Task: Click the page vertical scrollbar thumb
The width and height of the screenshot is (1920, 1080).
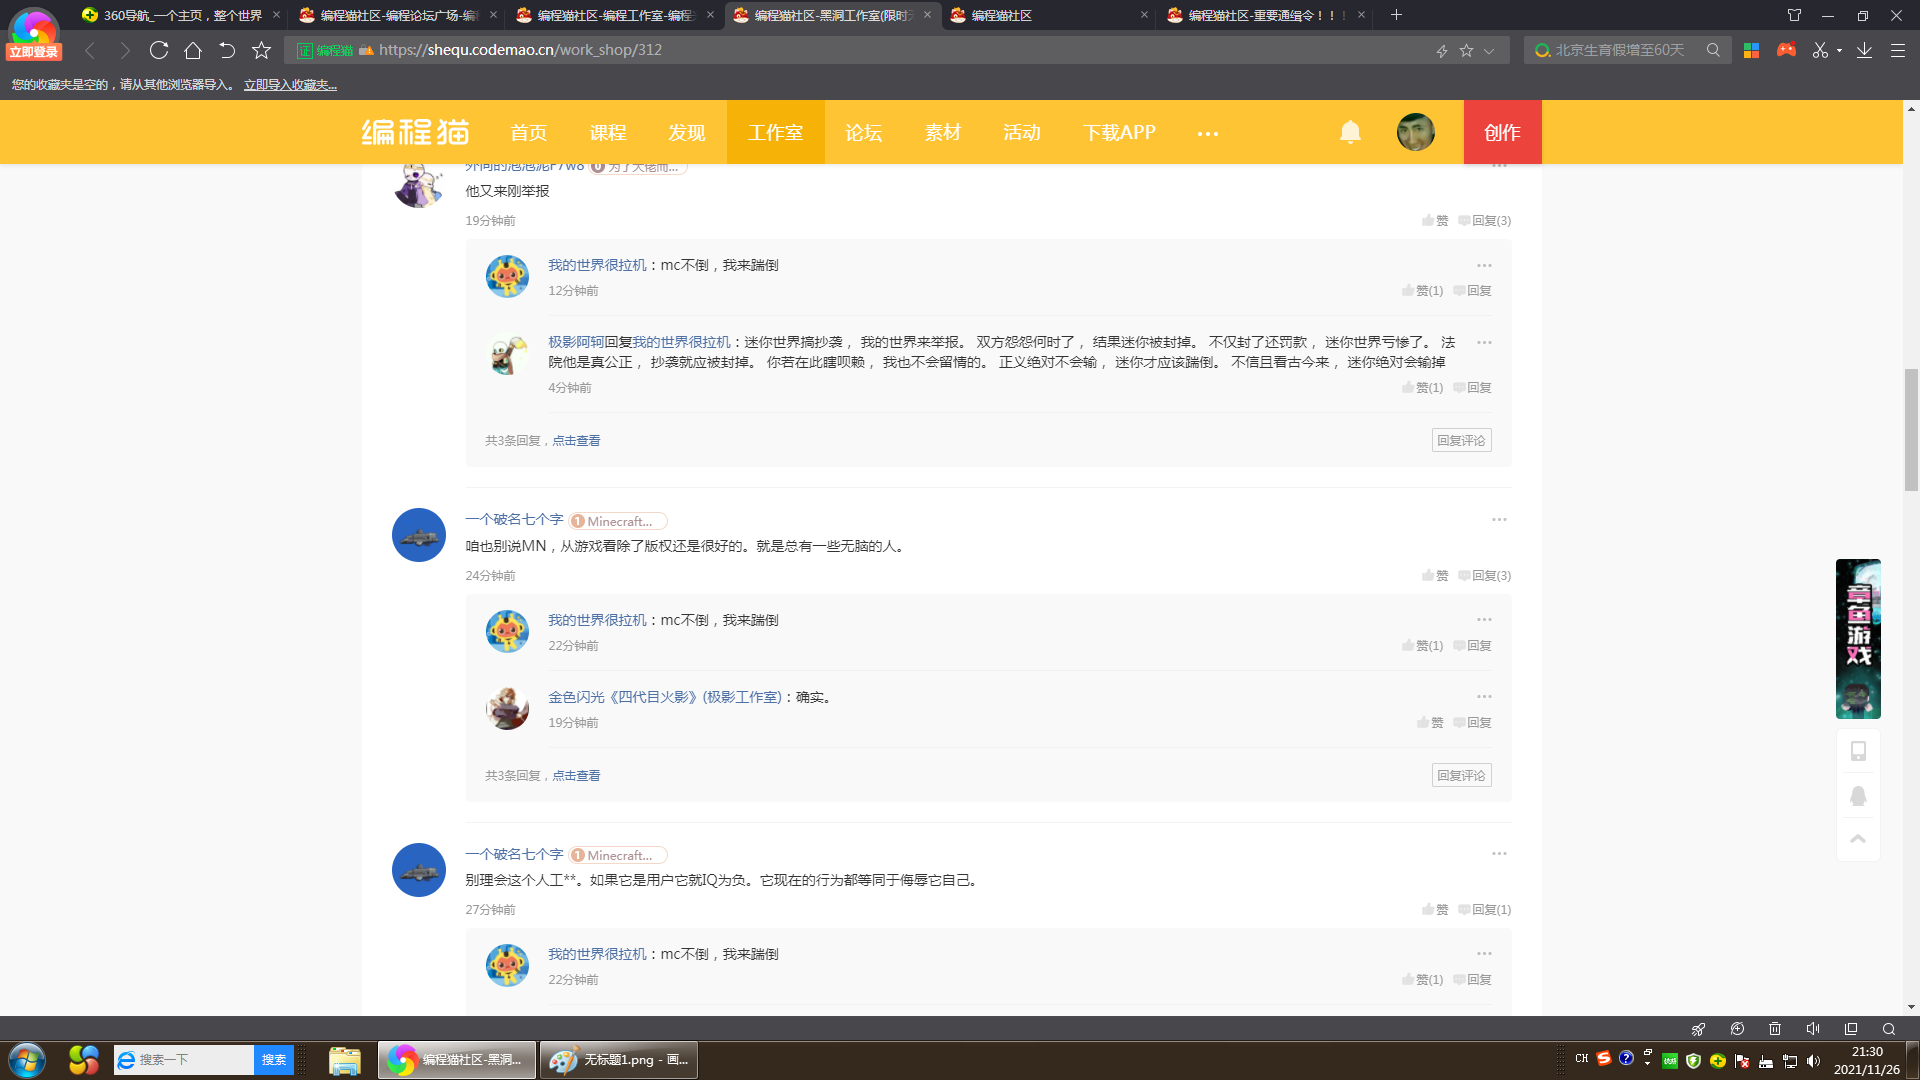Action: pos(1911,430)
